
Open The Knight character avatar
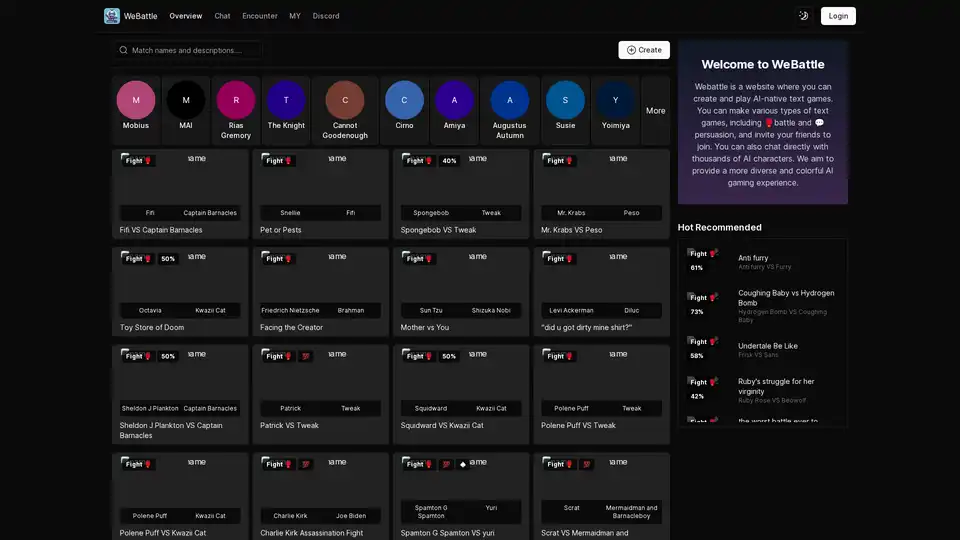(286, 100)
